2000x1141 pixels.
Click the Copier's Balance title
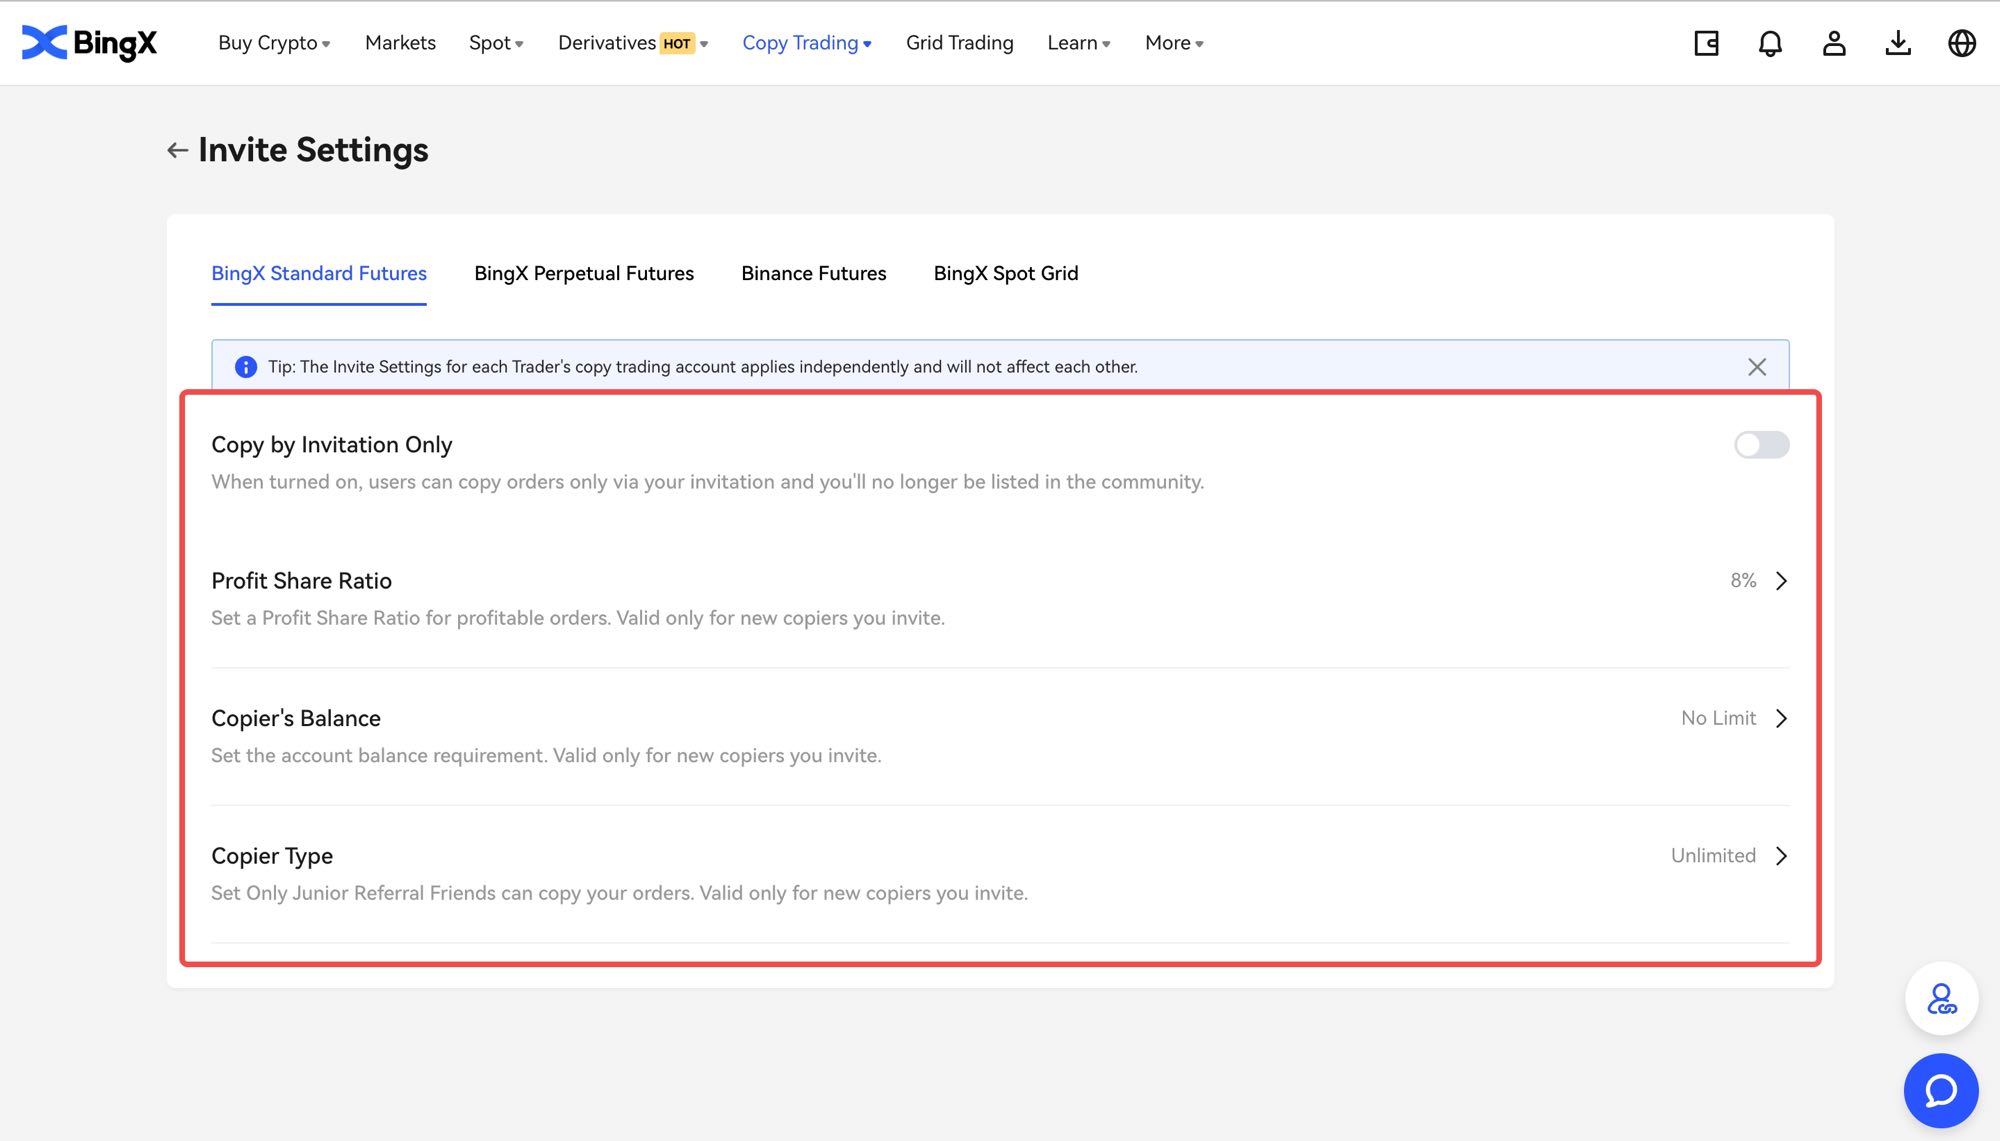tap(296, 719)
